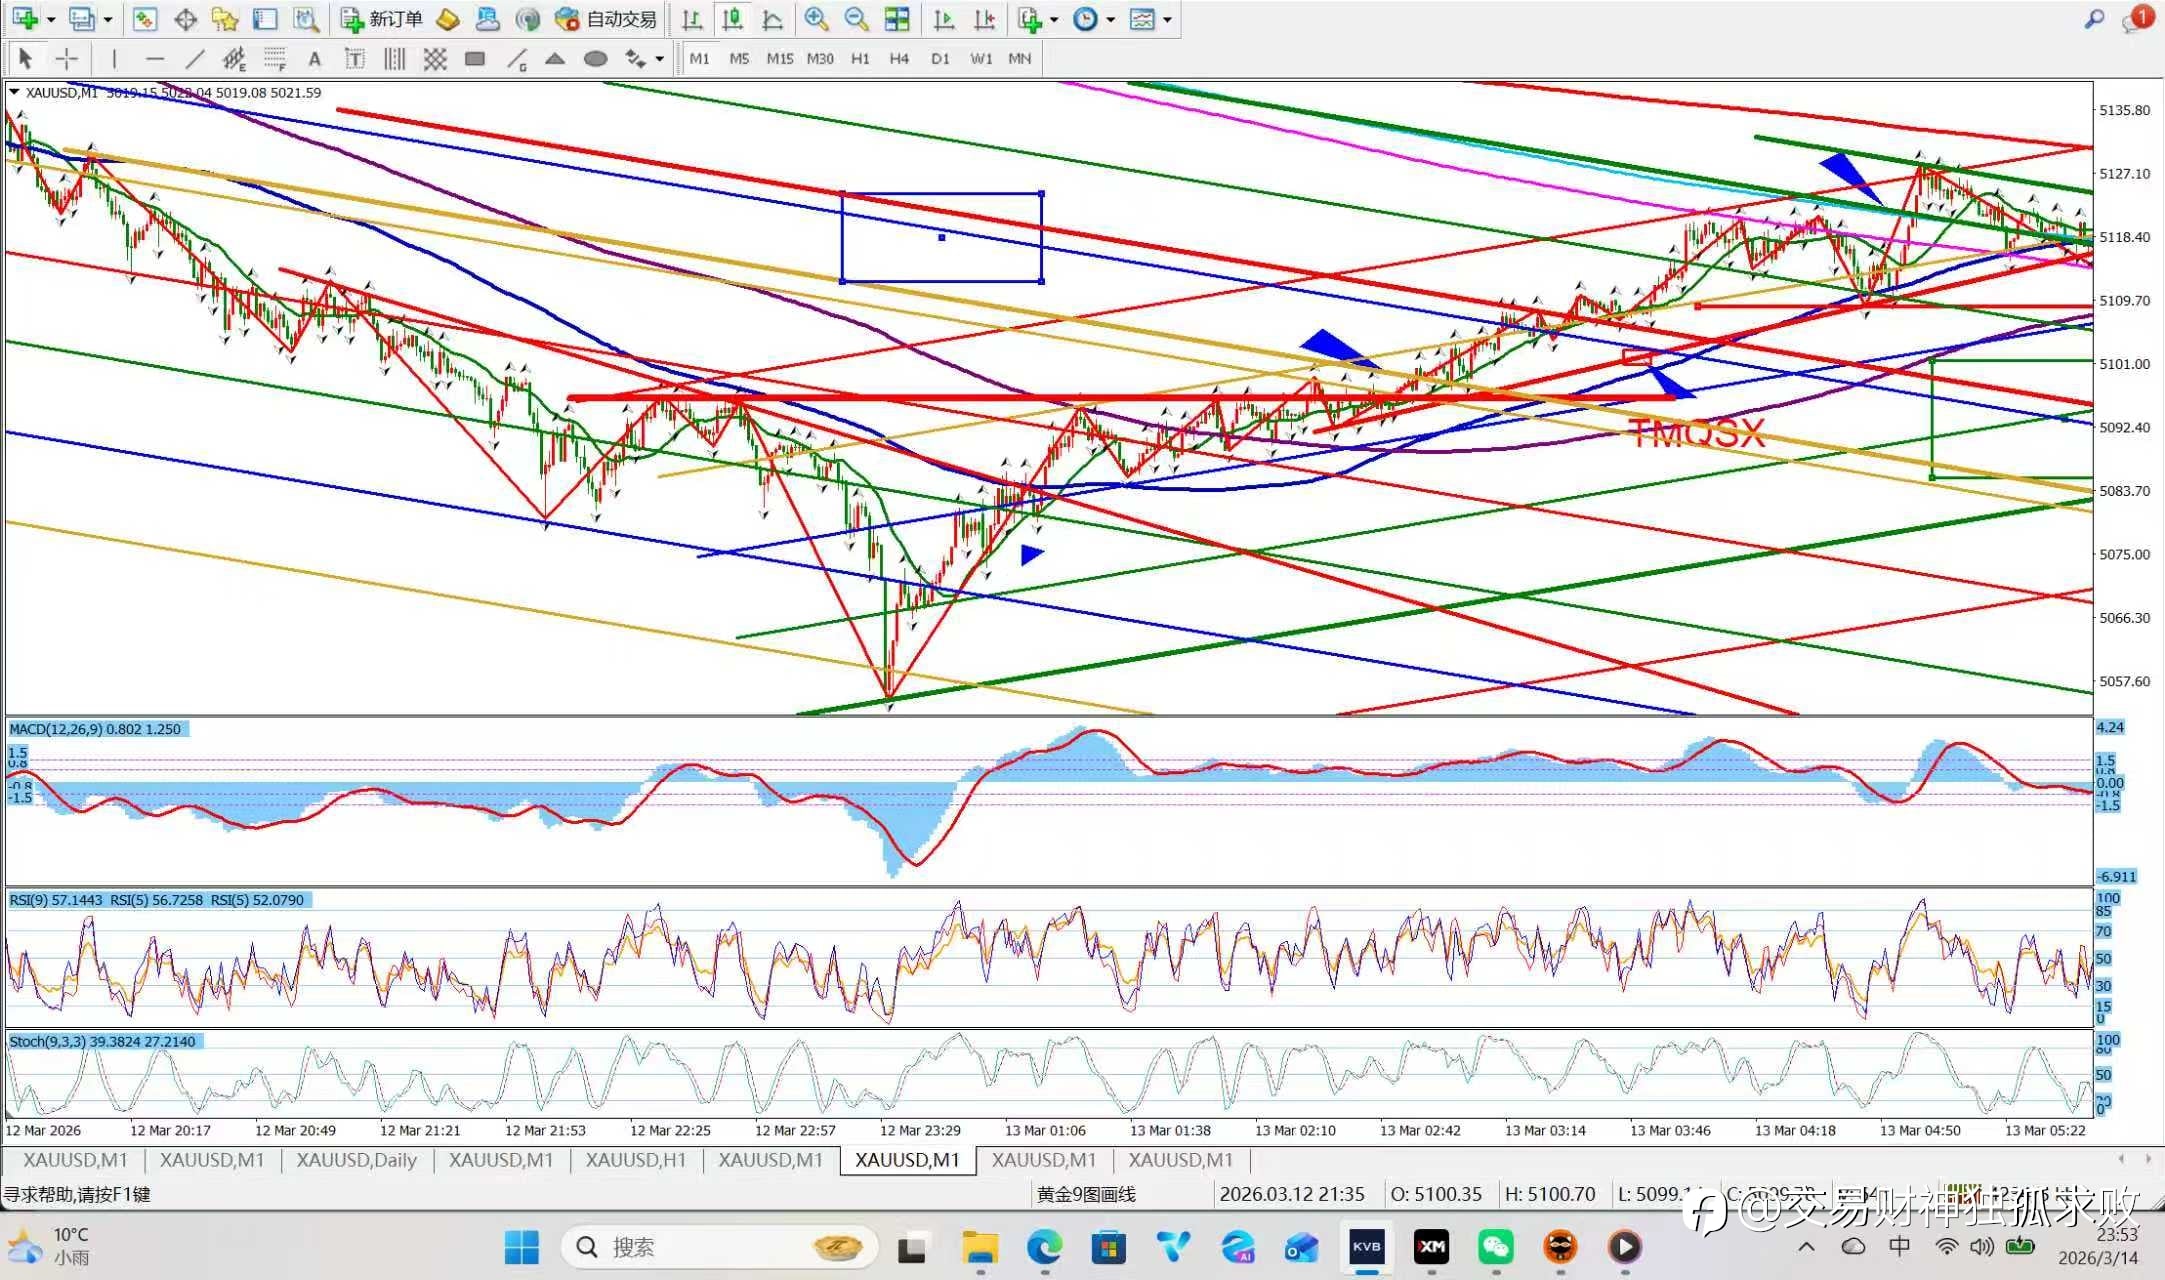
Task: Select the ellipse drawing tool
Action: (595, 59)
